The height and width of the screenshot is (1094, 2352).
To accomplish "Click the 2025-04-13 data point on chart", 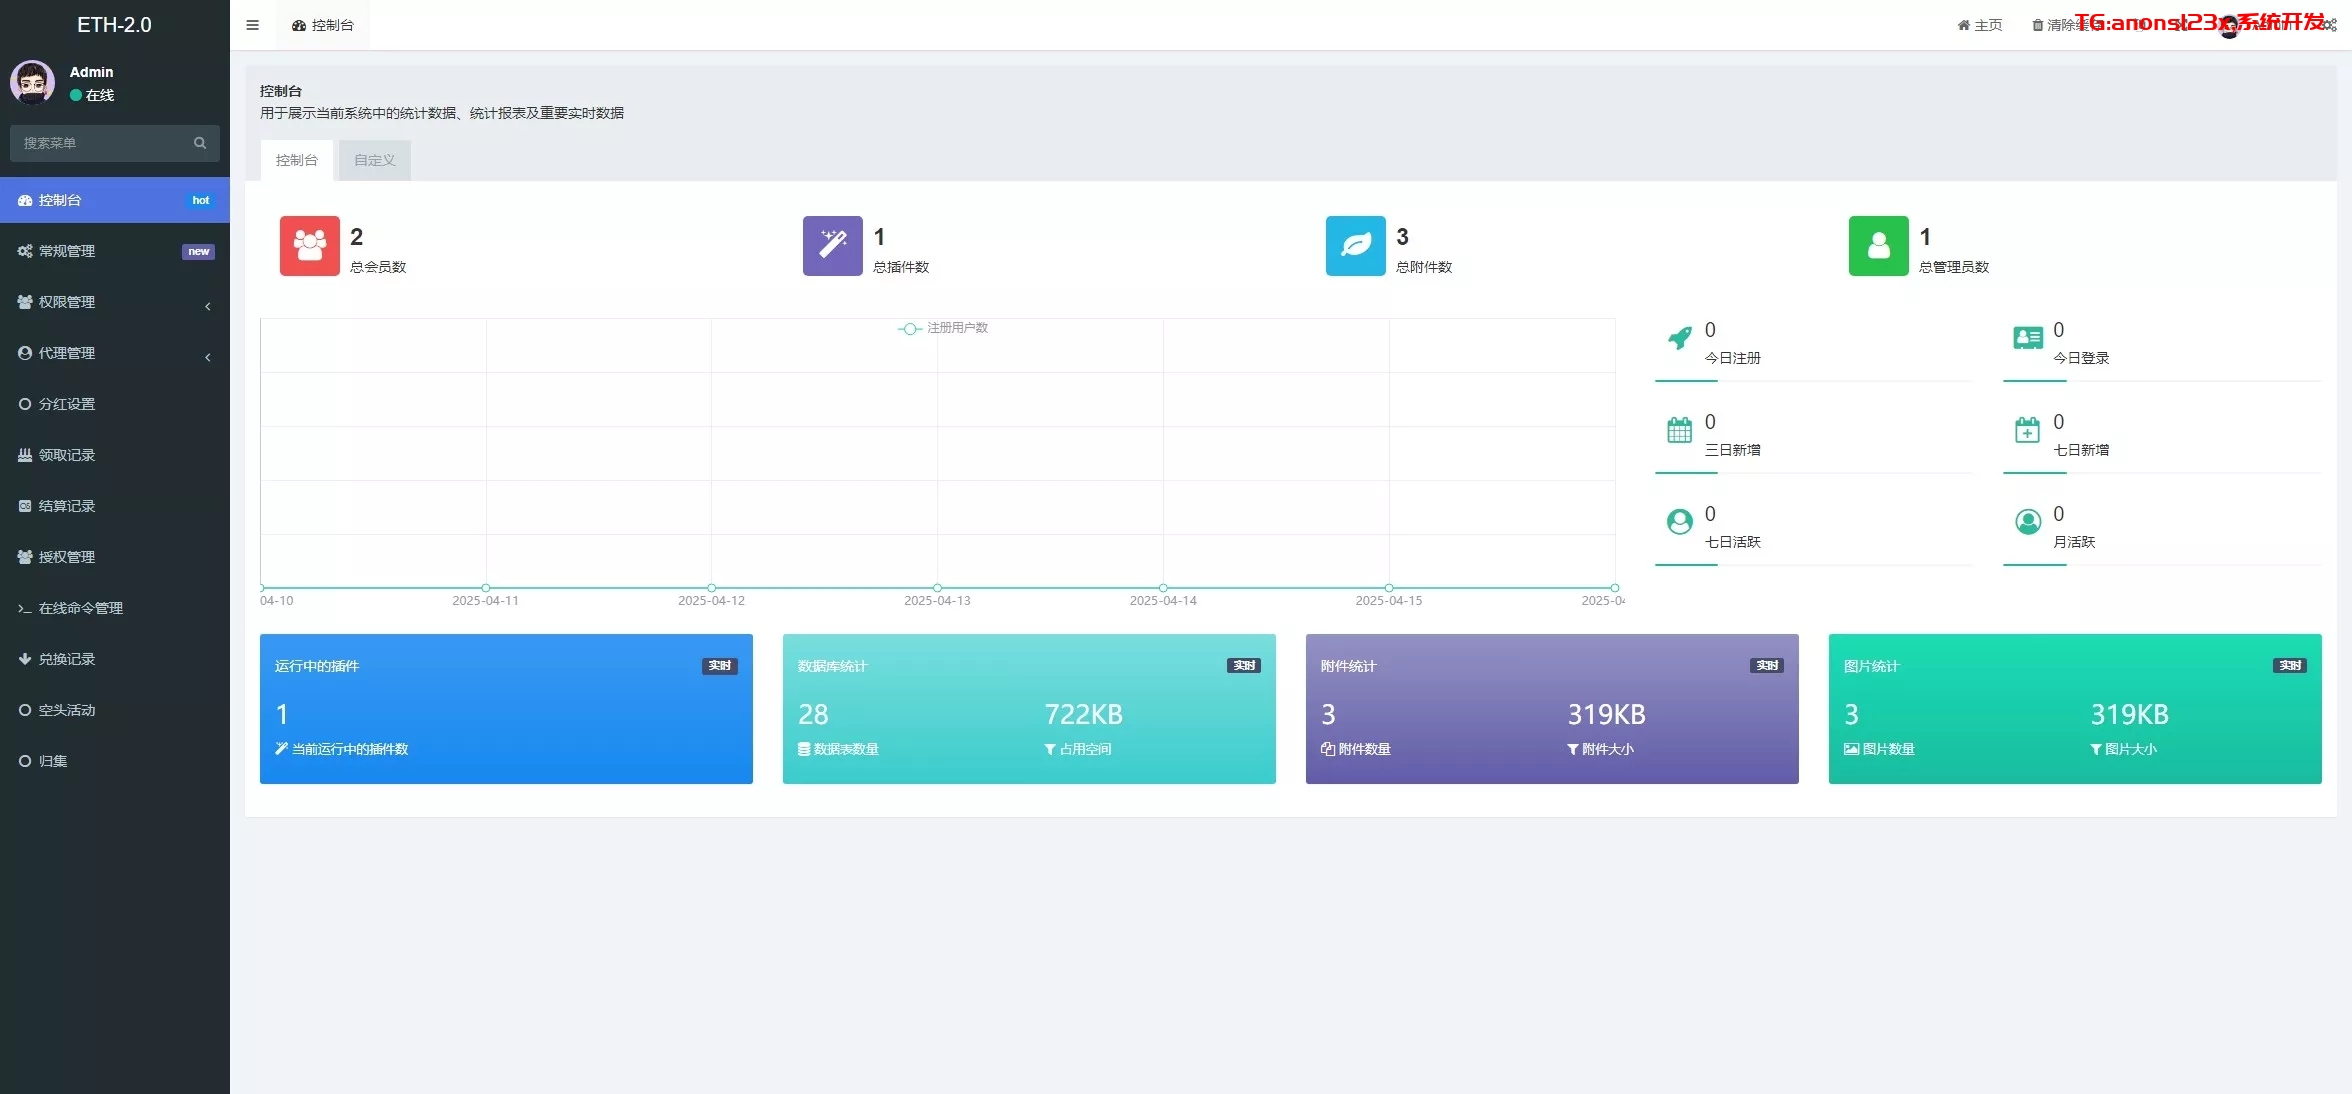I will [x=937, y=588].
